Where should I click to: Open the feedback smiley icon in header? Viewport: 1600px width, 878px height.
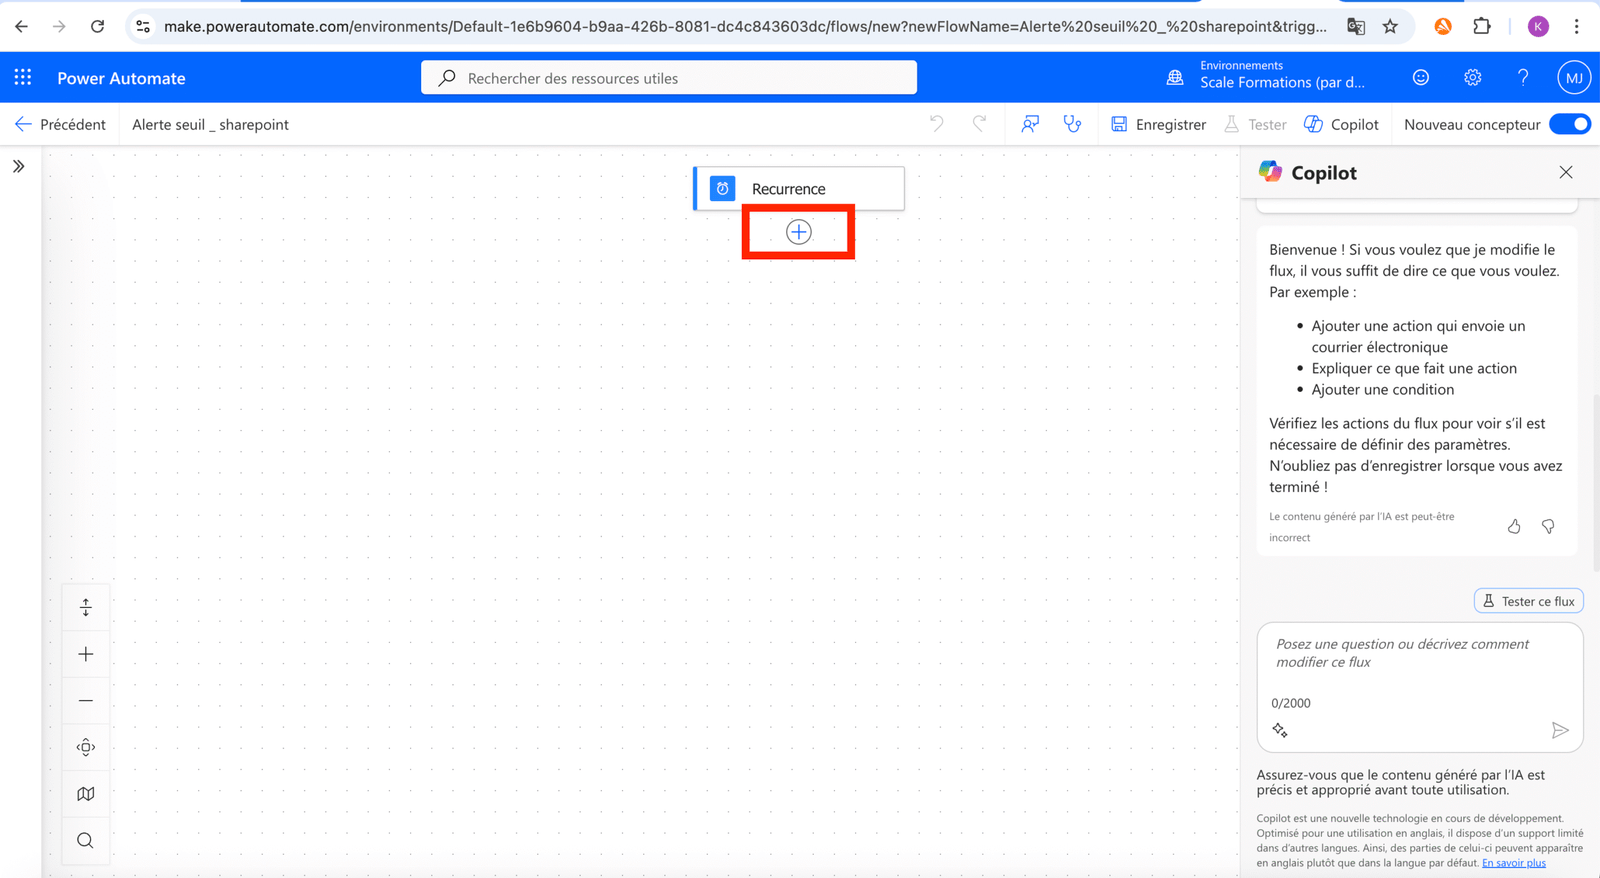(x=1421, y=77)
